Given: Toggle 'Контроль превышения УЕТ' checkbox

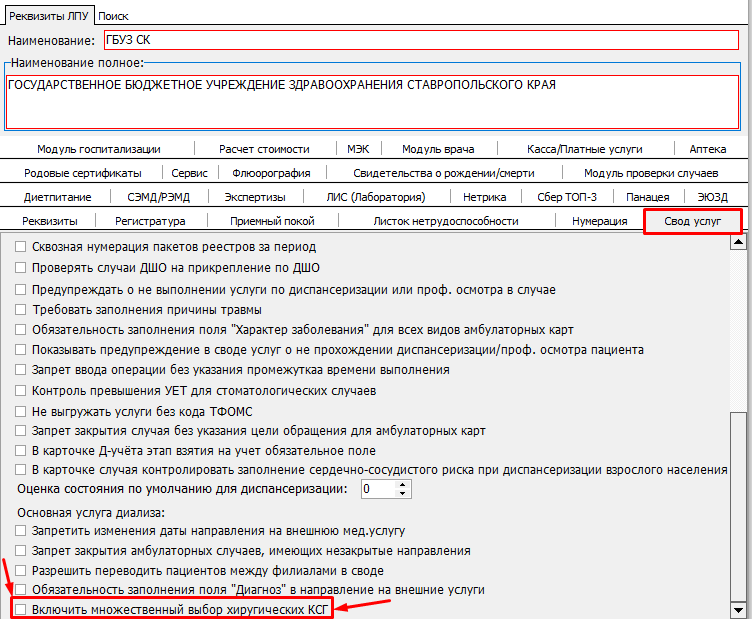Looking at the screenshot, I should (22, 390).
